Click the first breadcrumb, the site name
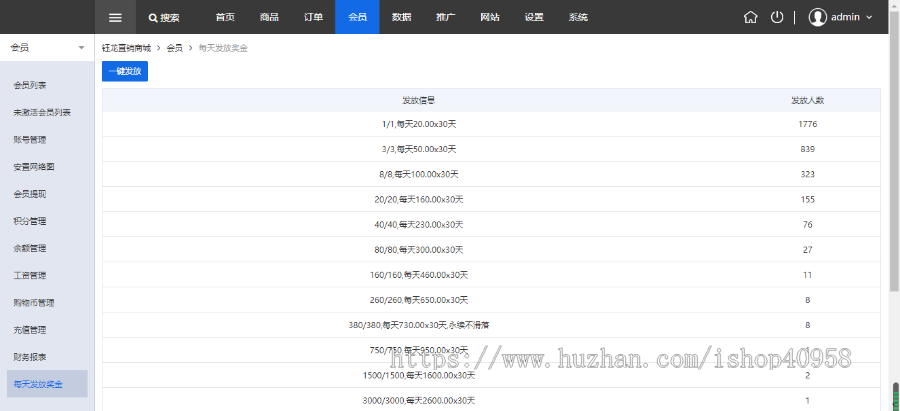 pyautogui.click(x=126, y=48)
